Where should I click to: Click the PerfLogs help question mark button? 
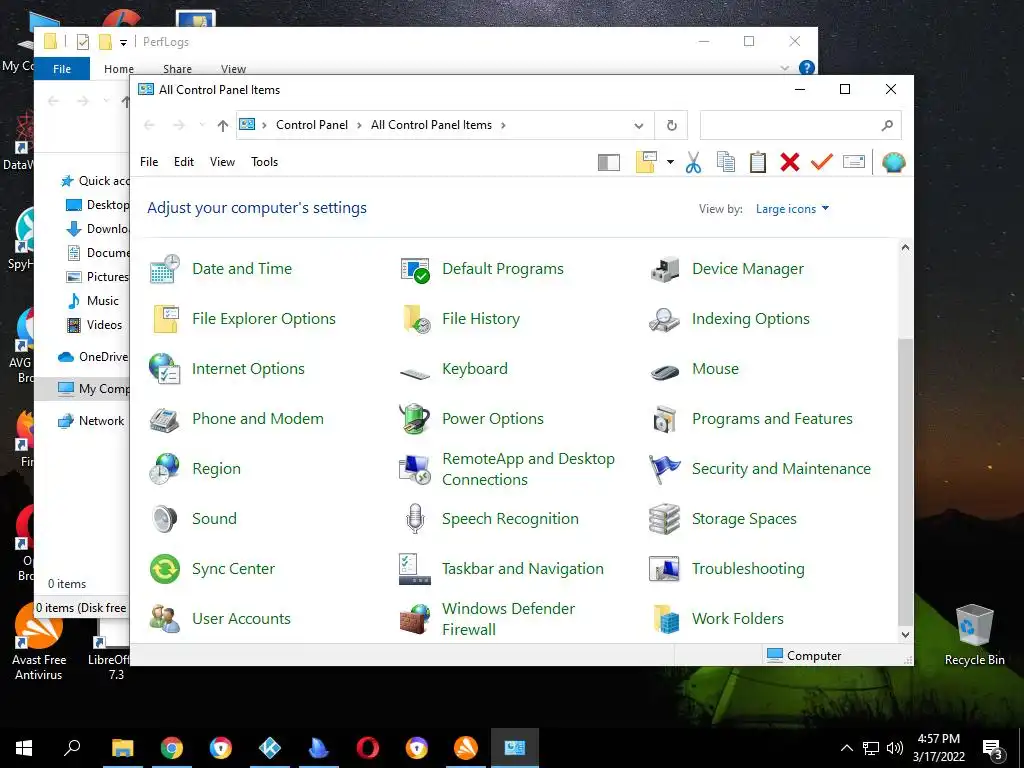point(807,68)
